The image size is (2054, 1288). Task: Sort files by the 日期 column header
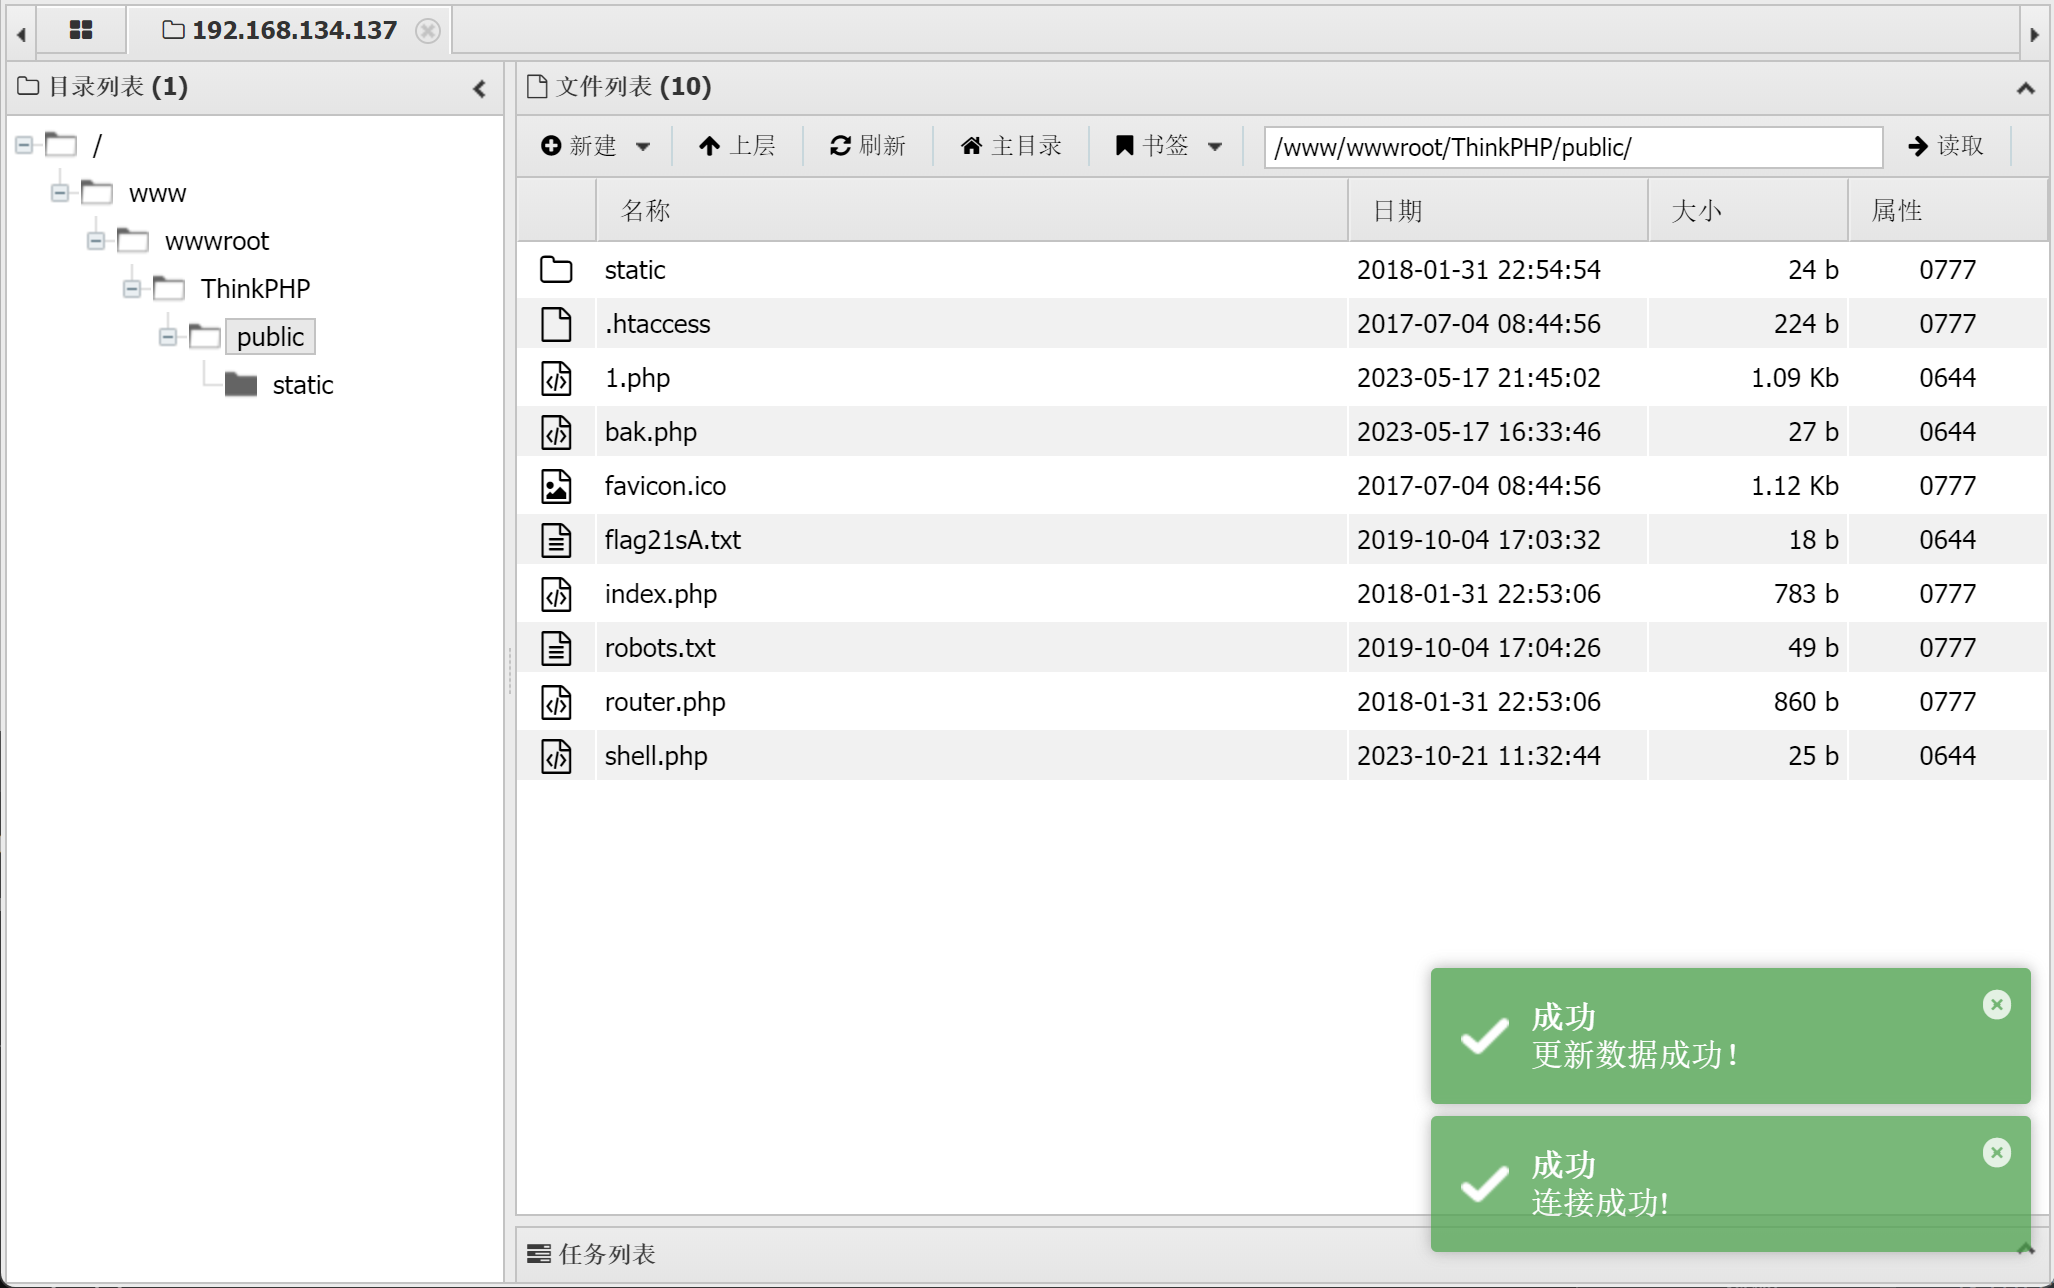tap(1397, 211)
